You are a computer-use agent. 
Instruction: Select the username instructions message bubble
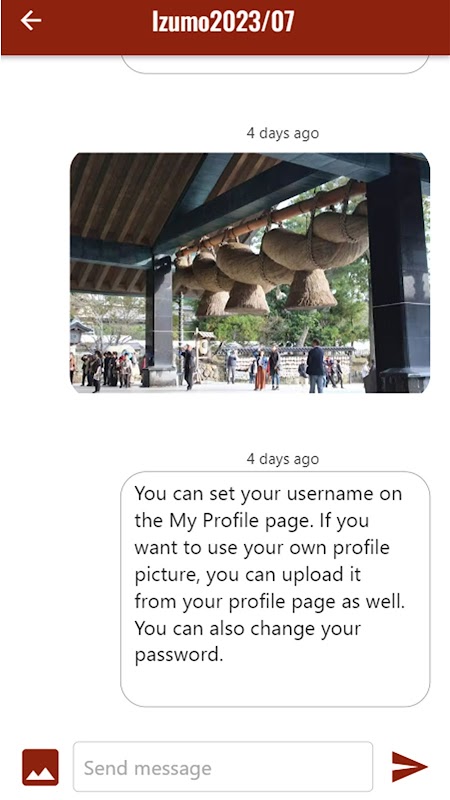point(275,589)
